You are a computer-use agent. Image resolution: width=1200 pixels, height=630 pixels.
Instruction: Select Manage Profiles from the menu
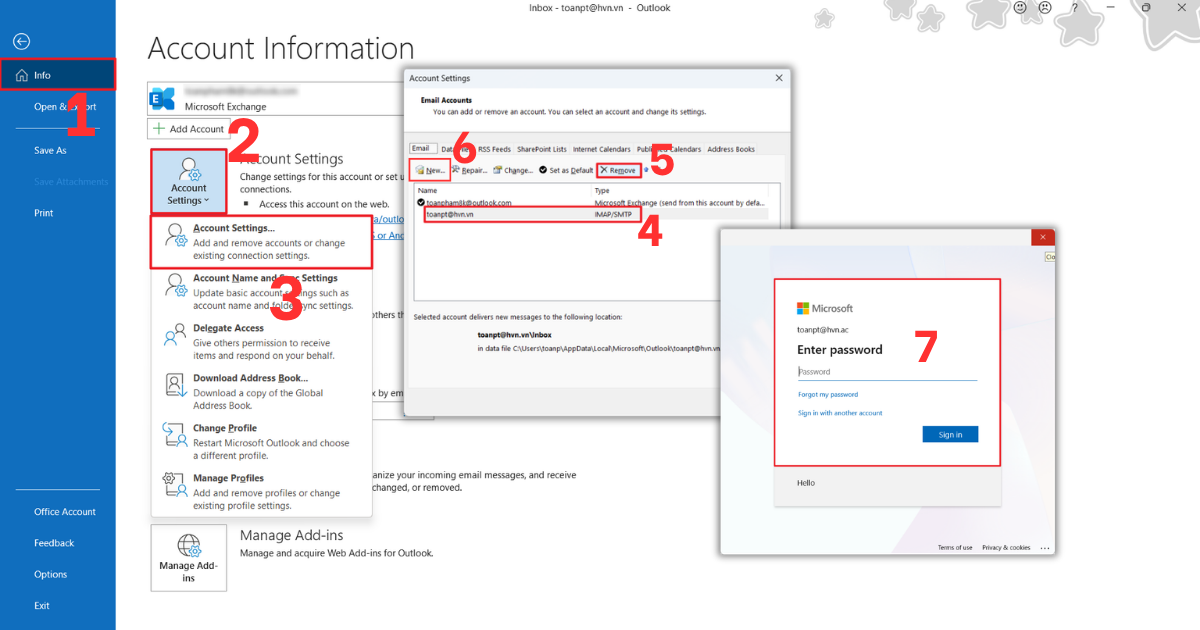coord(261,492)
